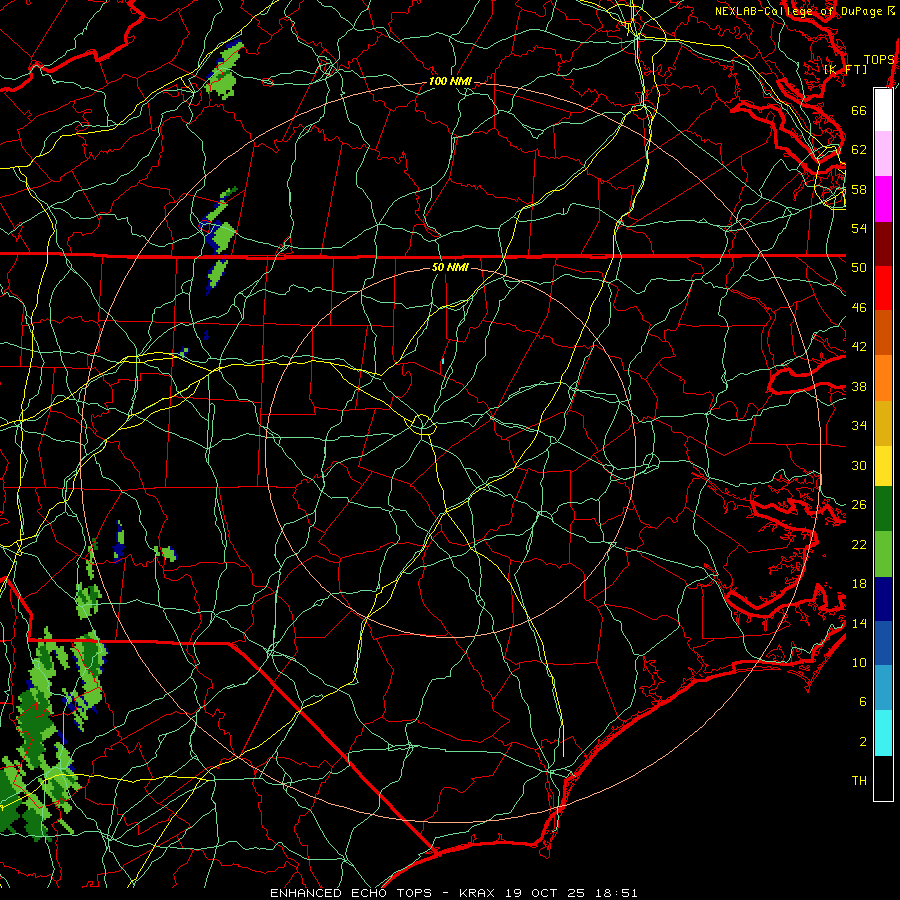900x900 pixels.
Task: Click the black TH threshold legend swatch
Action: [883, 778]
